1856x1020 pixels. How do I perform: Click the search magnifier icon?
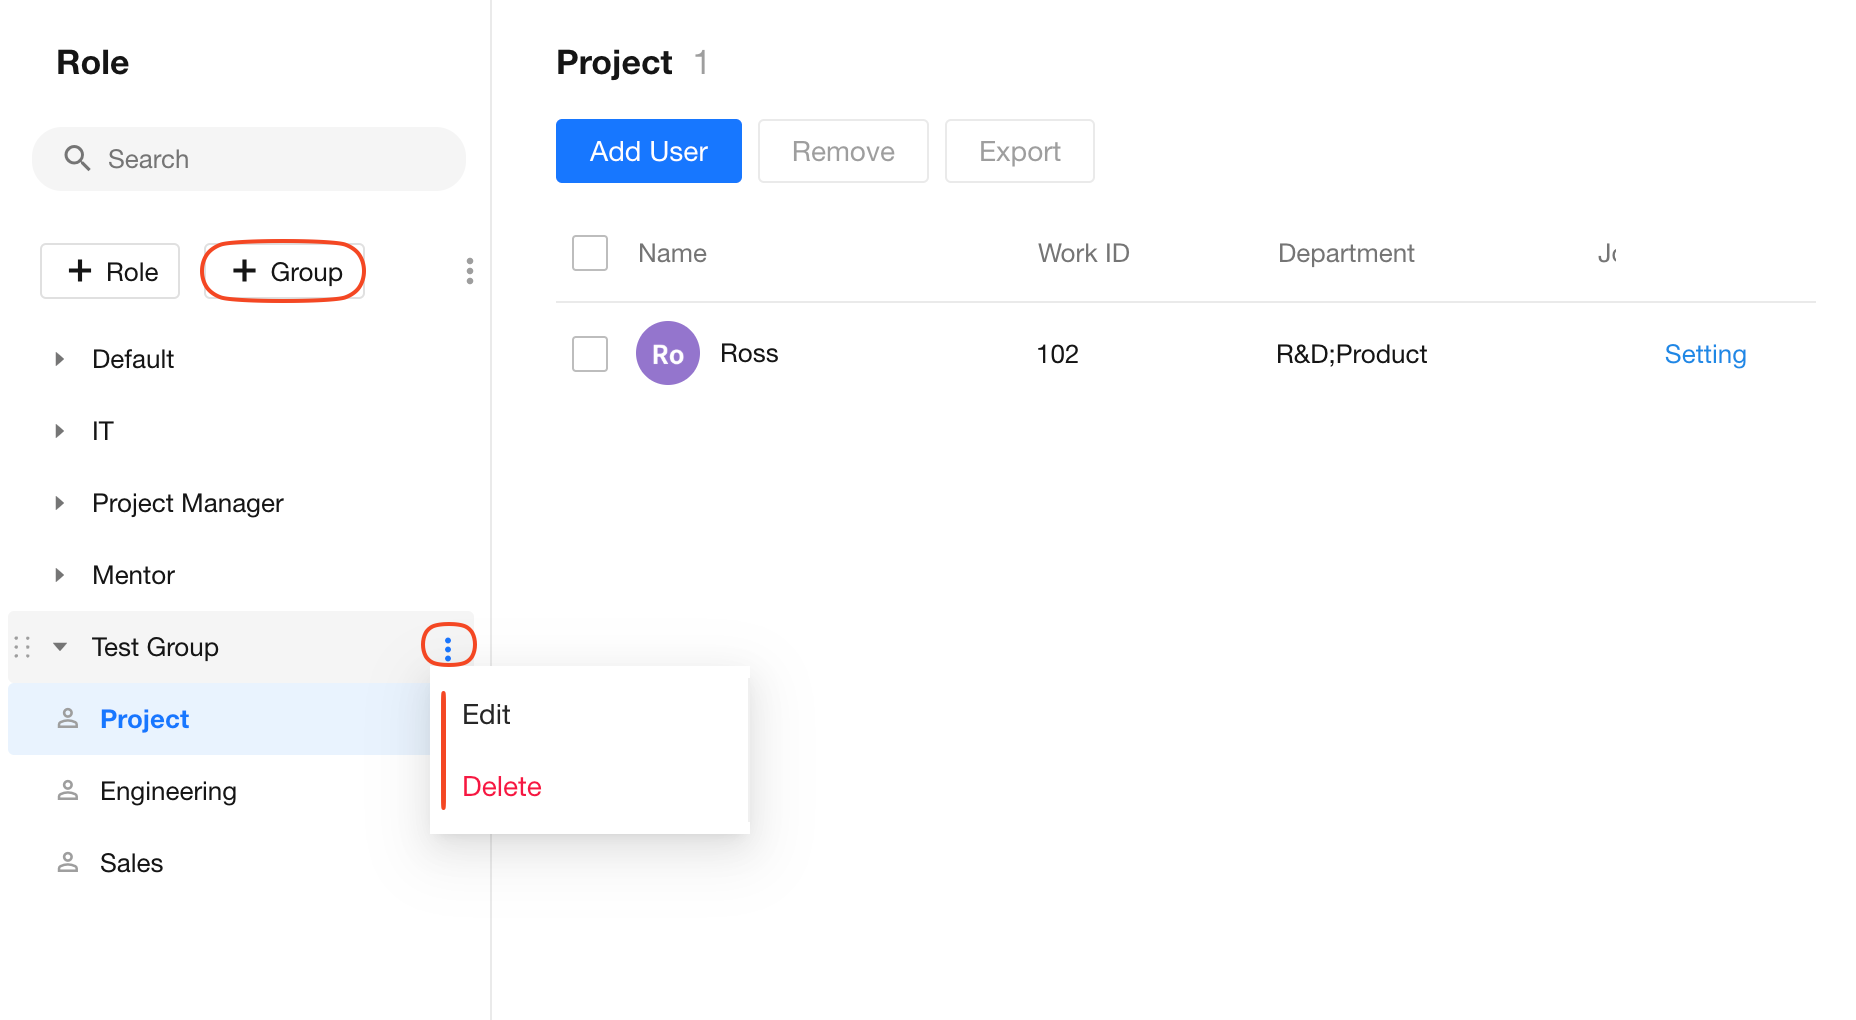pos(77,158)
